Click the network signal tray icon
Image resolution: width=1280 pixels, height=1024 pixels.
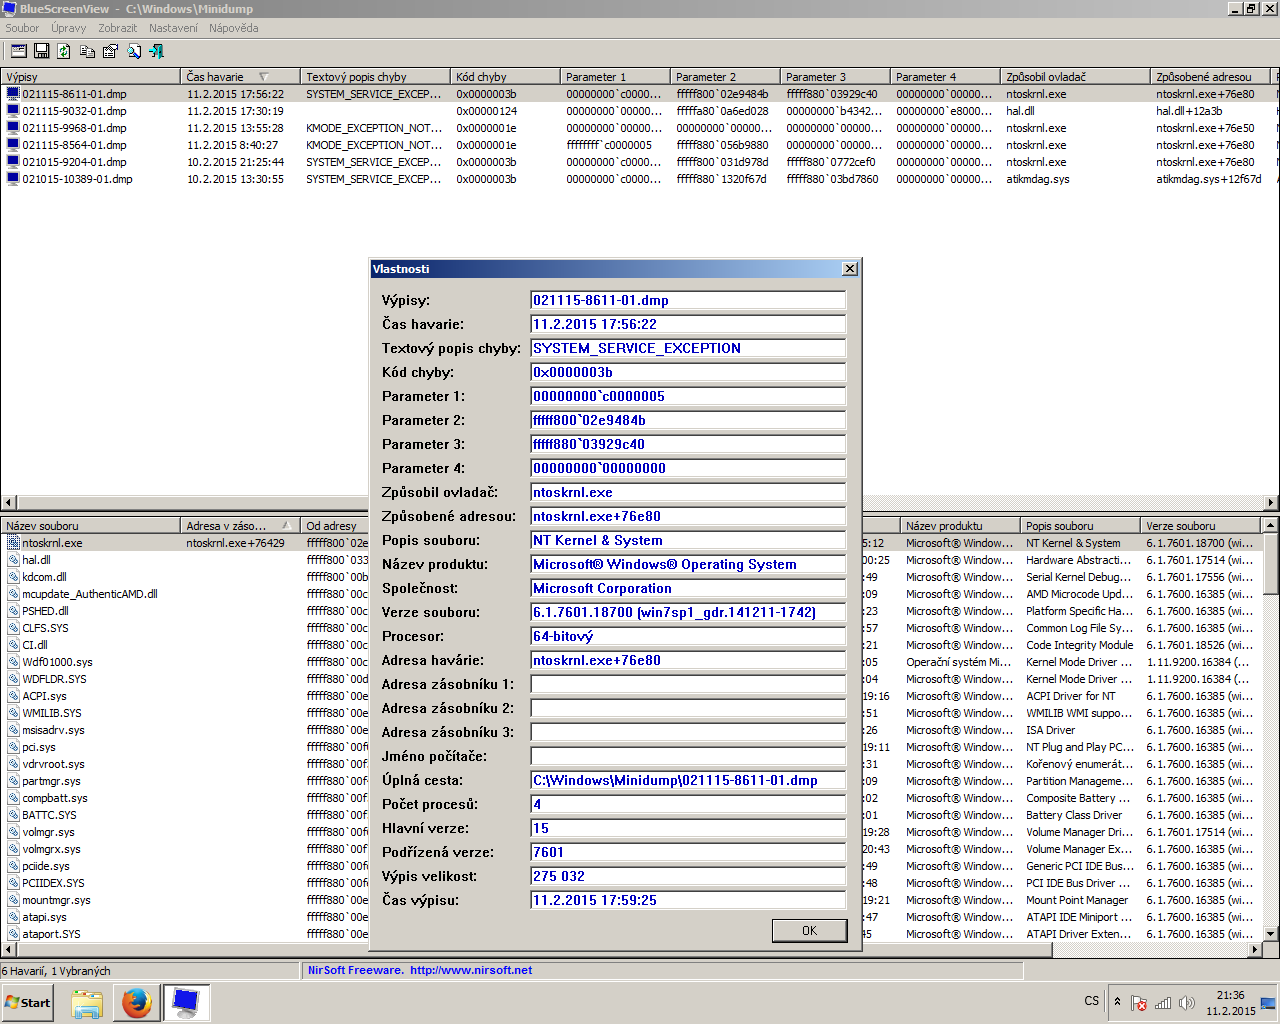pos(1163,1003)
